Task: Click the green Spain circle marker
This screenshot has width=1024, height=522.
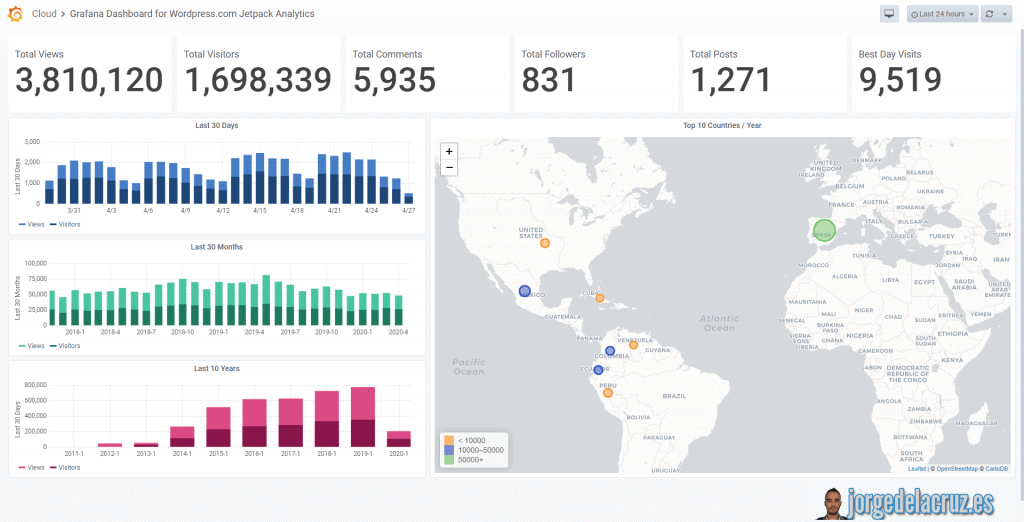Action: (824, 230)
